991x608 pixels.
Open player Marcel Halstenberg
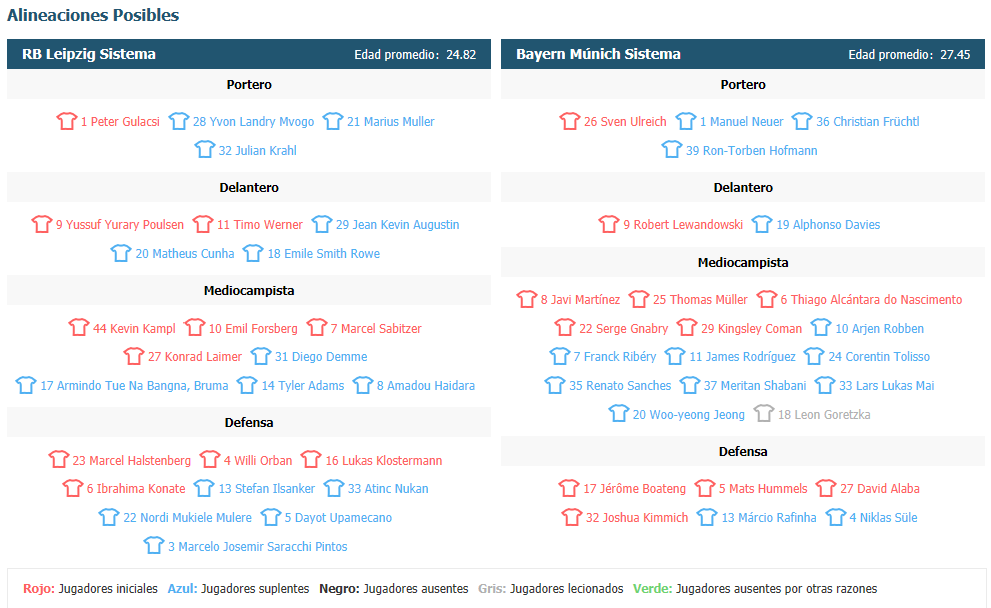(131, 460)
